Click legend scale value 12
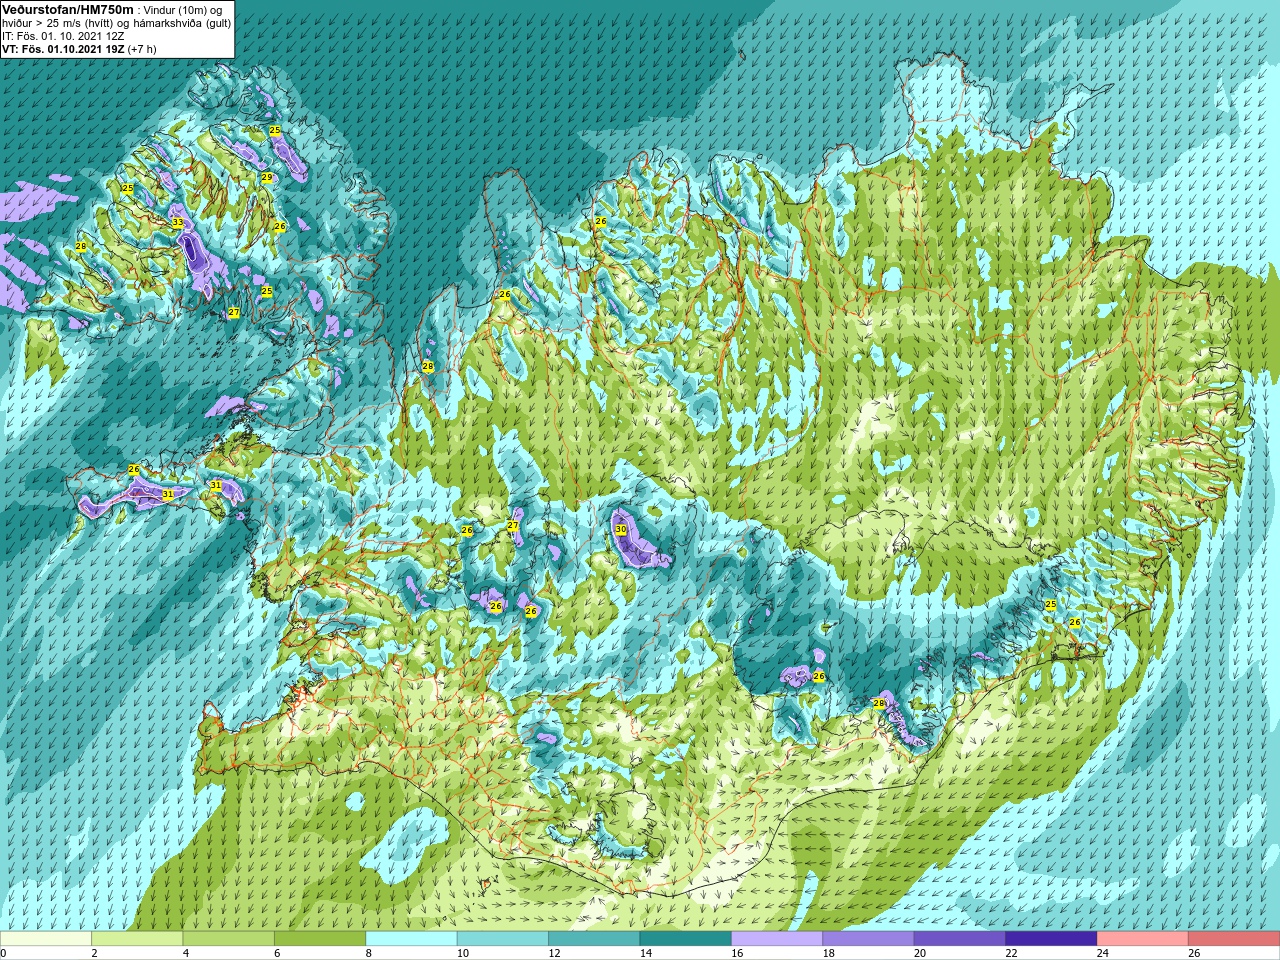This screenshot has height=960, width=1280. [x=552, y=953]
